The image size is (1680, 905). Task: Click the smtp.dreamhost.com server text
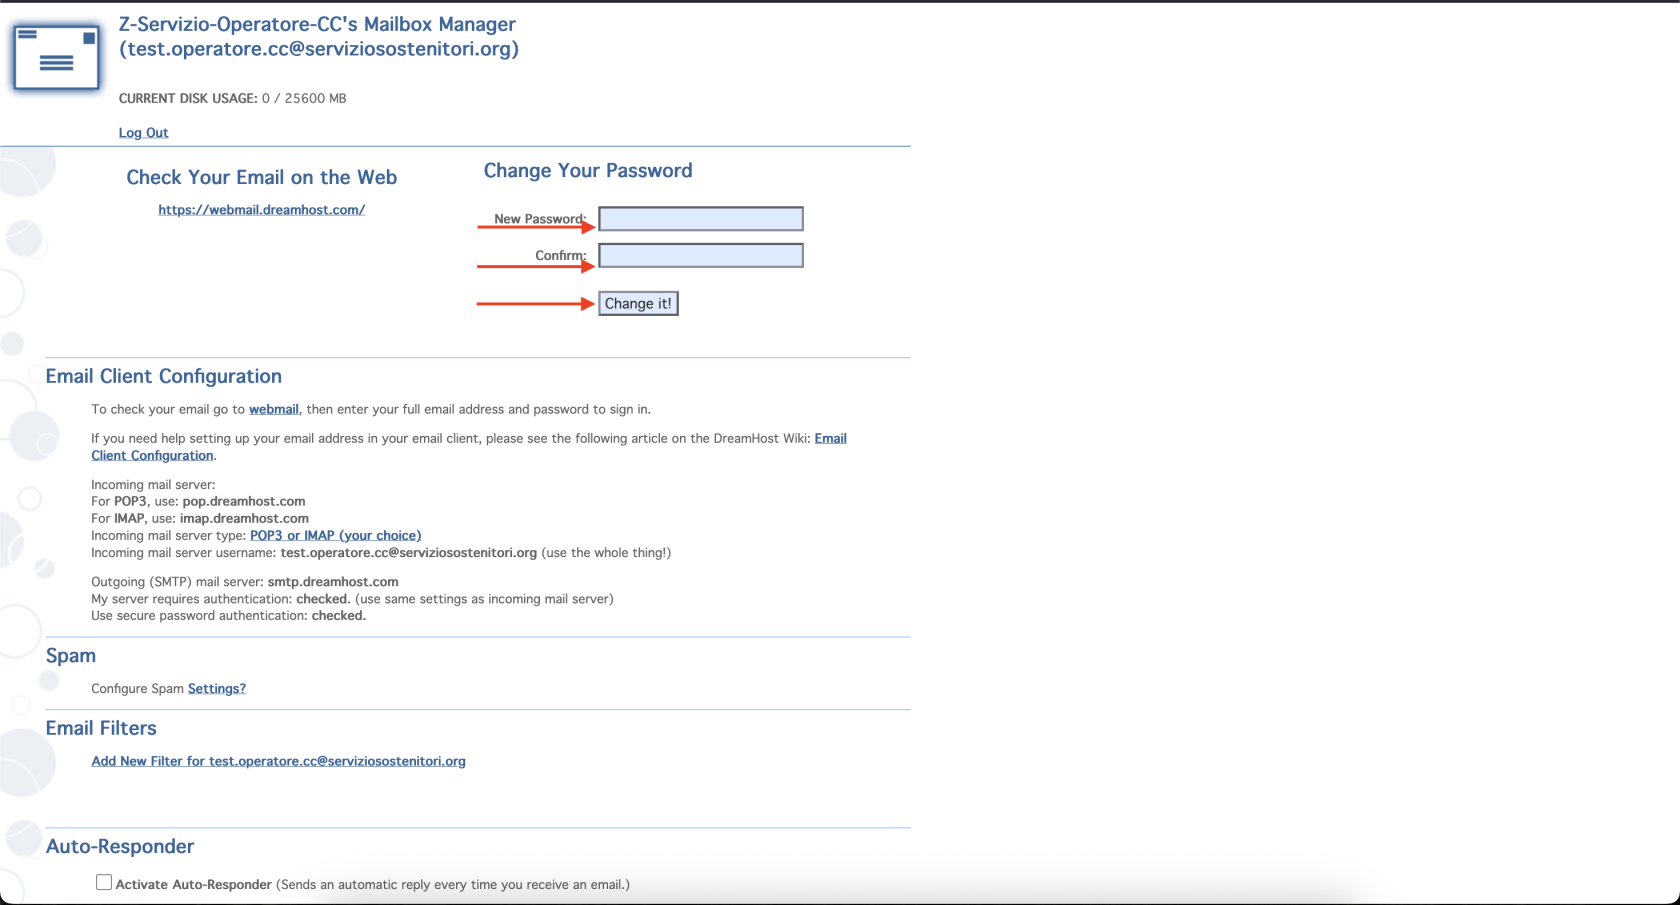tap(333, 582)
